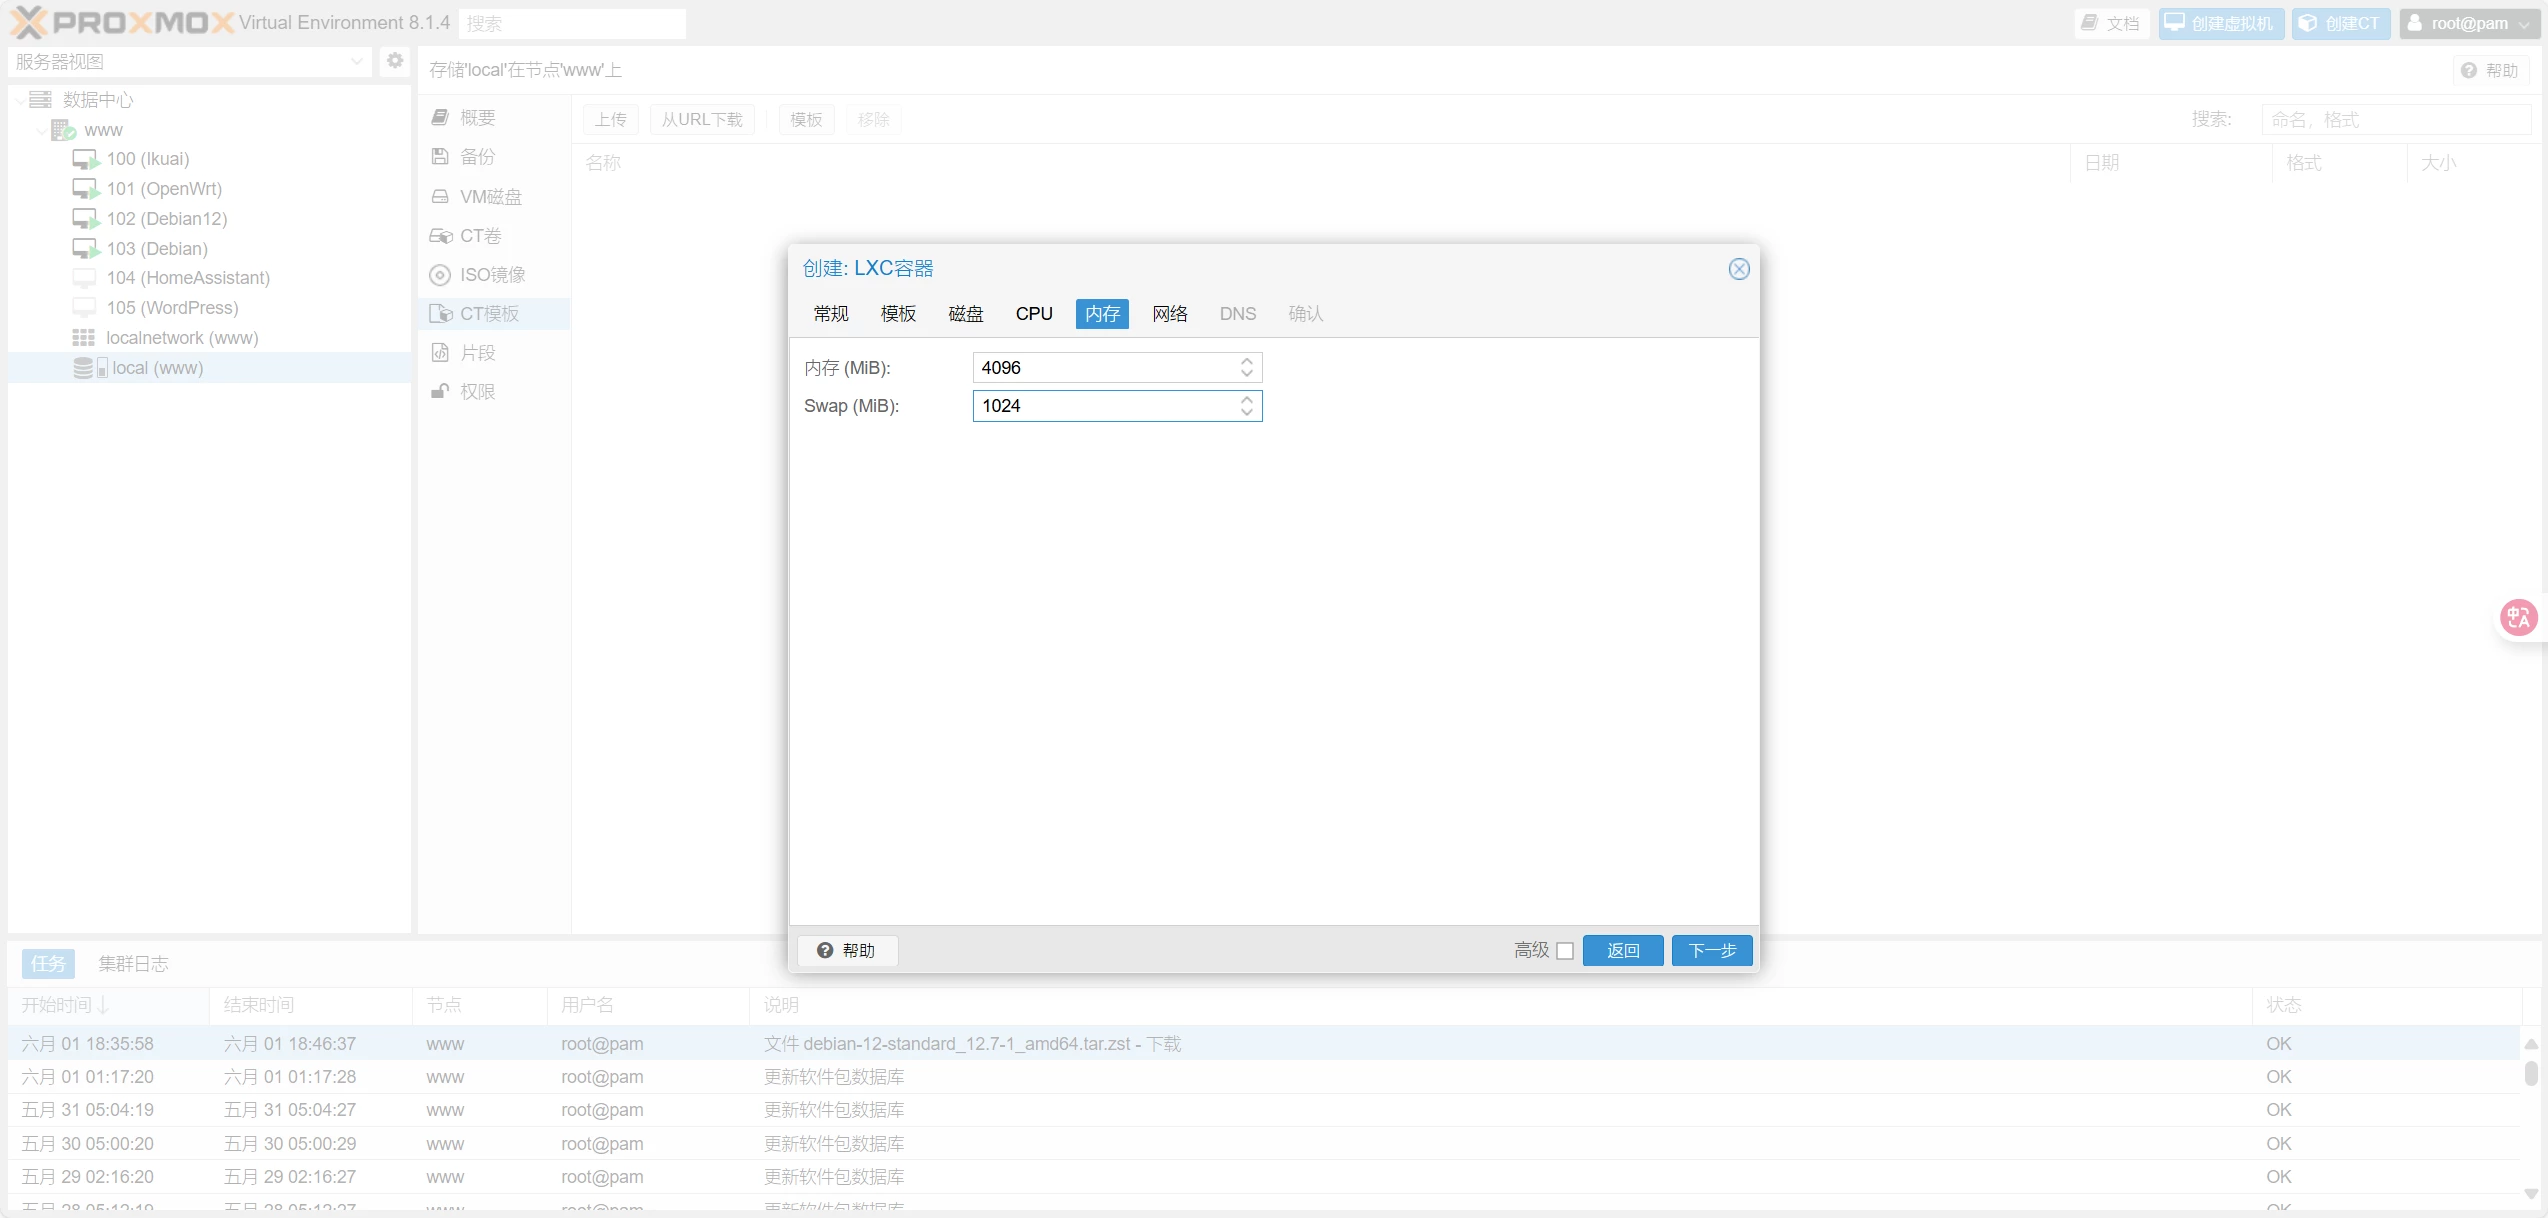Click the 返回 back button

[1622, 951]
